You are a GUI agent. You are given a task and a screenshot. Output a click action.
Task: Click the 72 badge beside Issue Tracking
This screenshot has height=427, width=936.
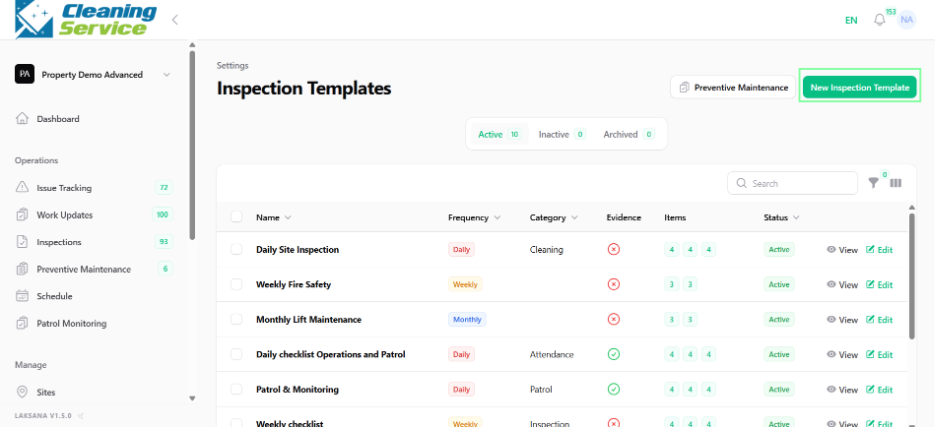[164, 188]
